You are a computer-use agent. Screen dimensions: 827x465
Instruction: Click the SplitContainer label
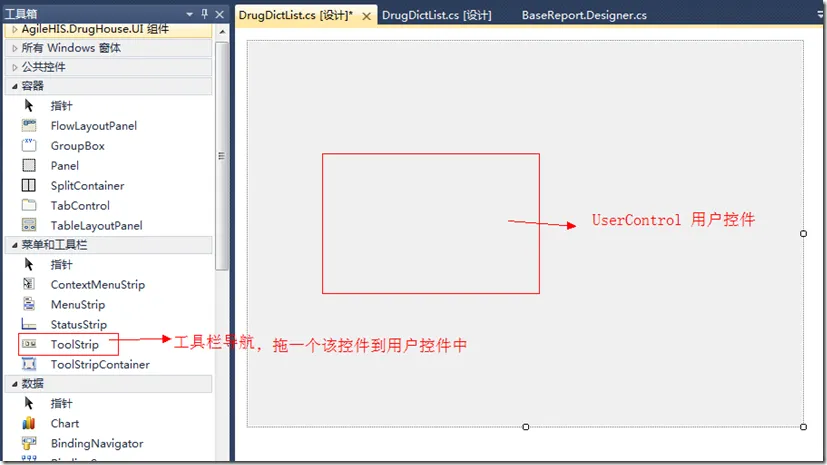[x=88, y=186]
